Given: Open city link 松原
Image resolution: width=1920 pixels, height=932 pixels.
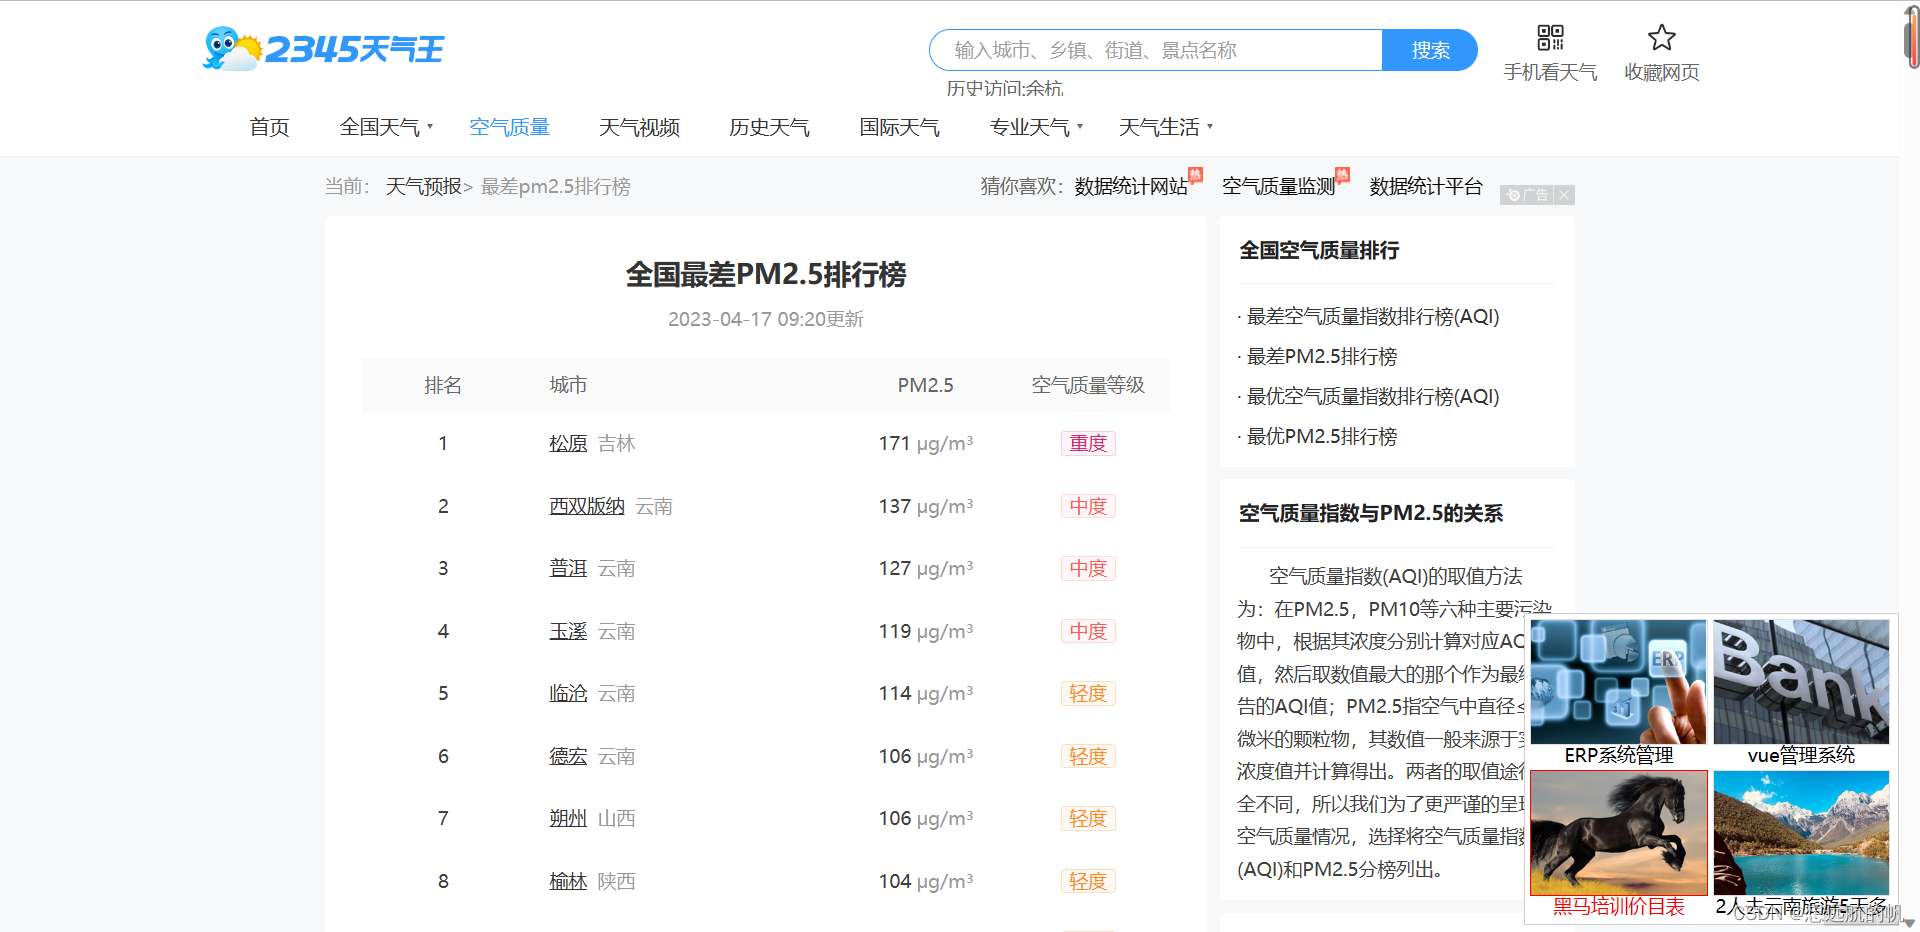Looking at the screenshot, I should tap(568, 443).
